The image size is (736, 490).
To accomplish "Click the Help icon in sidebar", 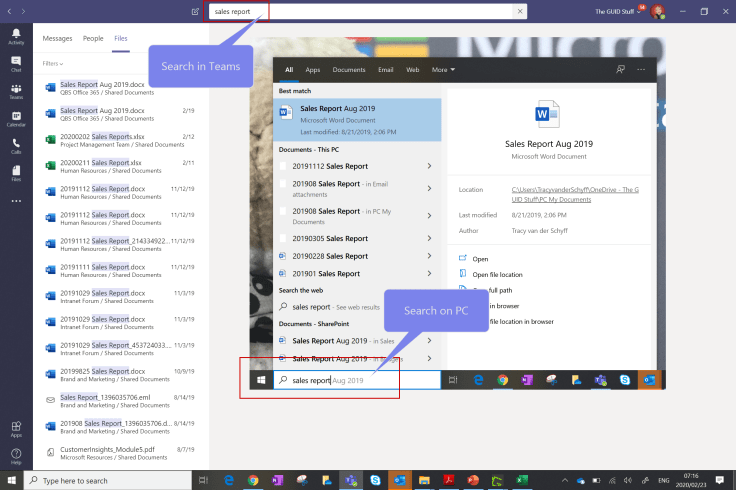I will 16,457.
